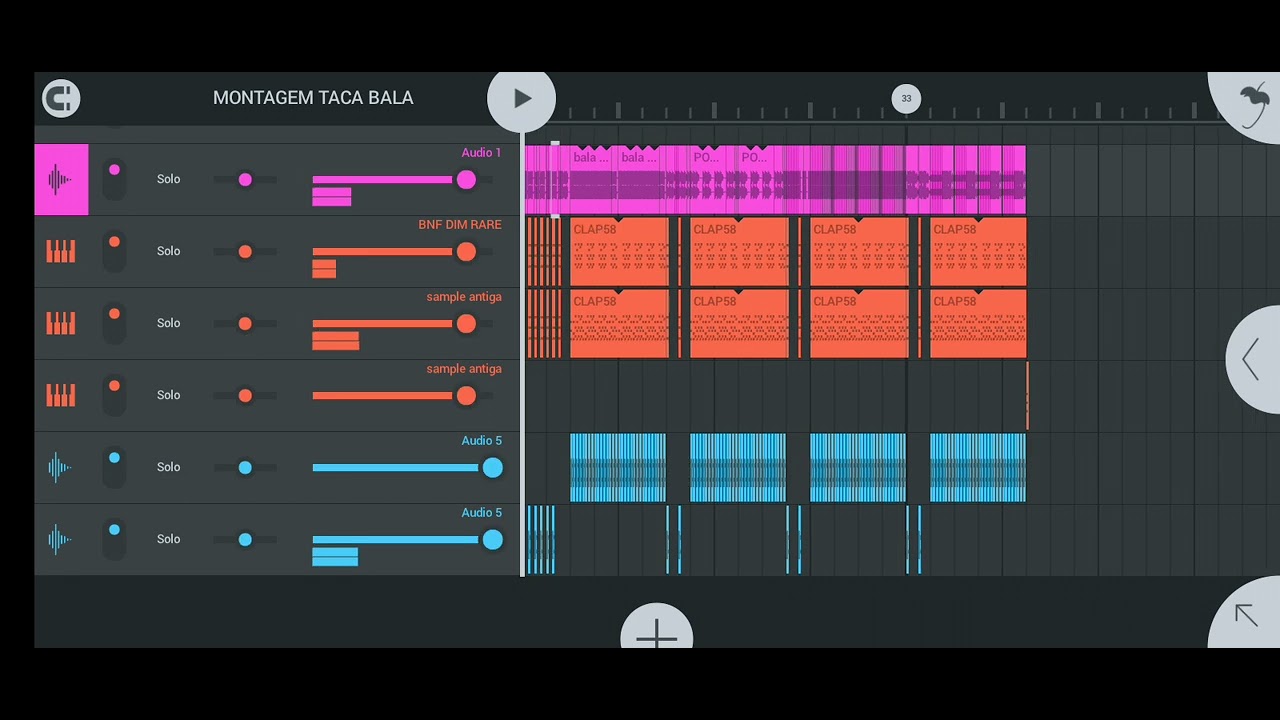The width and height of the screenshot is (1280, 720).
Task: Click the BNF DIM RARE volume slider
Action: click(403, 252)
